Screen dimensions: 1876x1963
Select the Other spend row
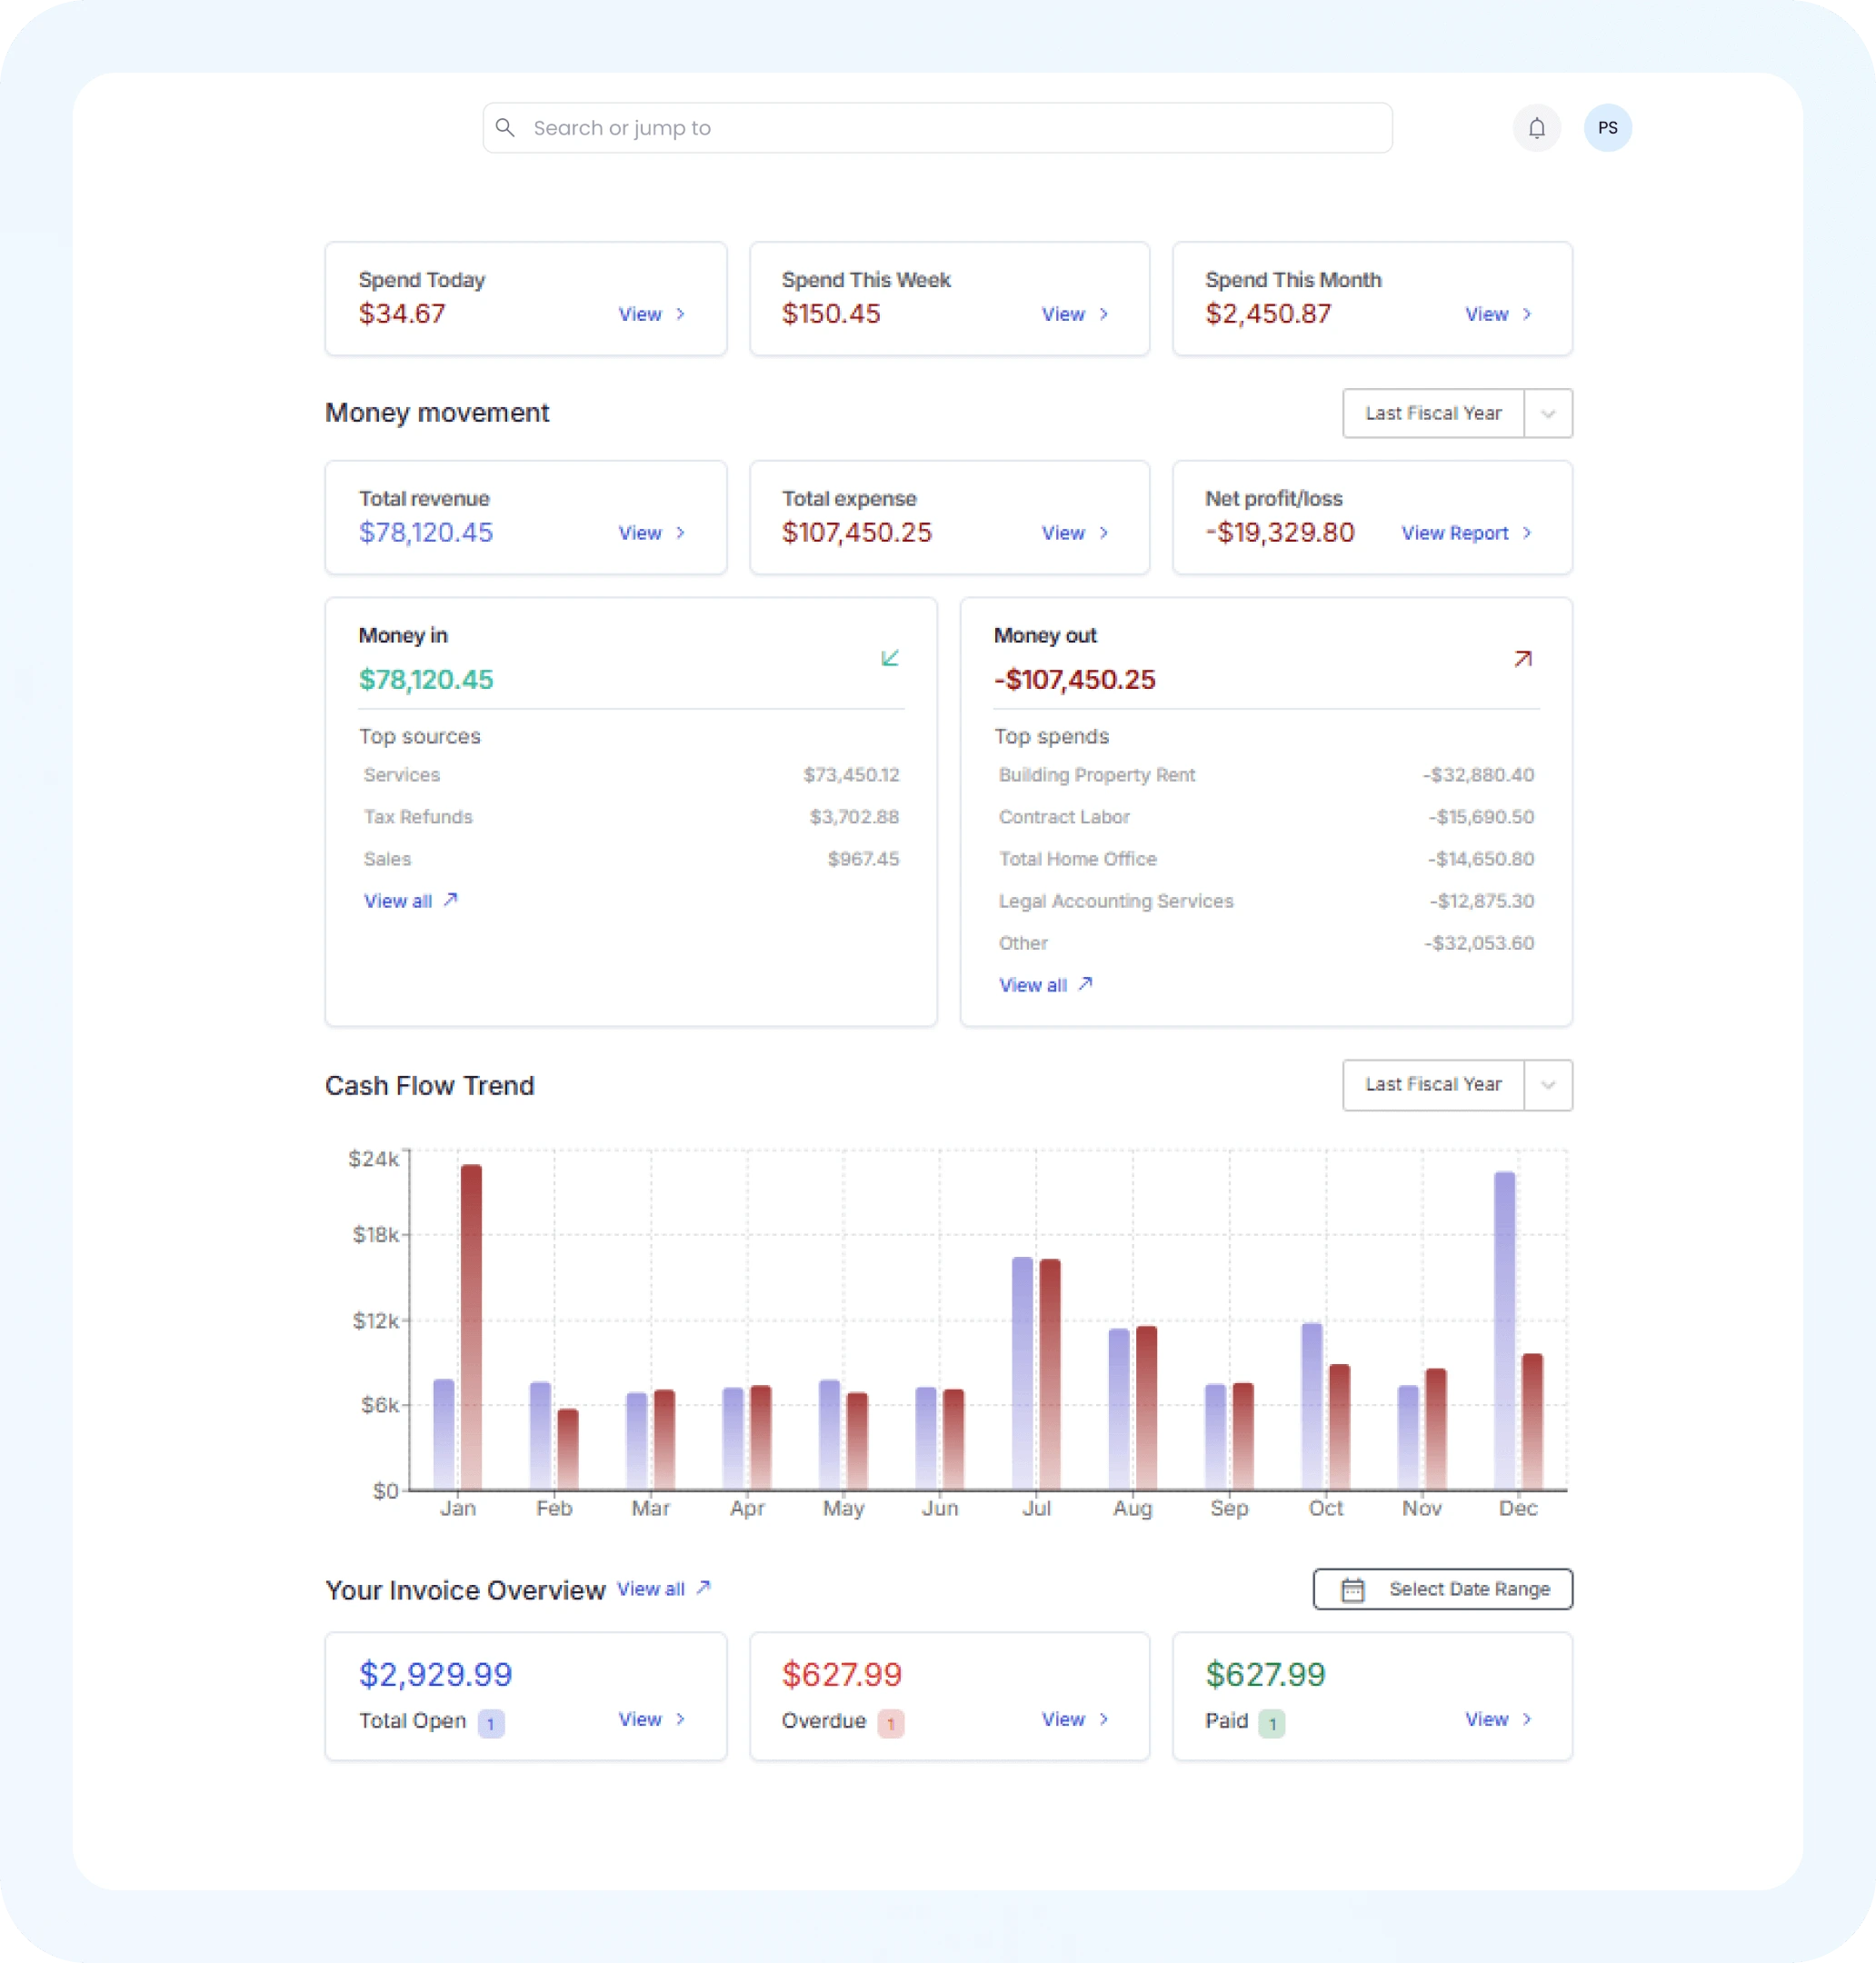1266,943
